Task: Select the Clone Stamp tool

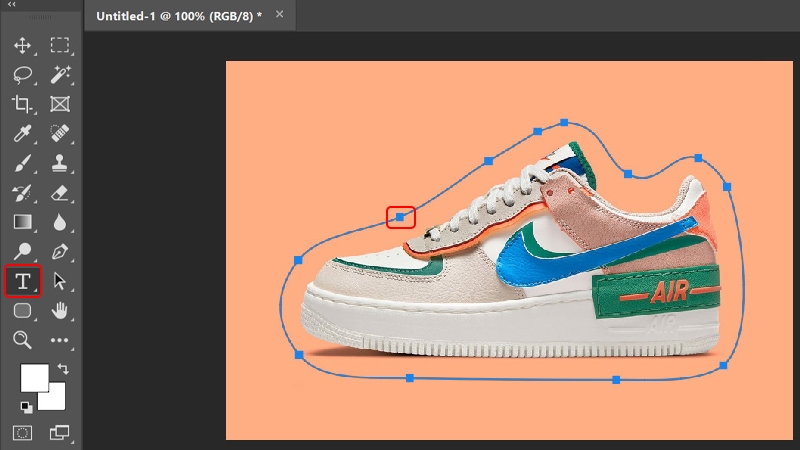Action: (x=60, y=163)
